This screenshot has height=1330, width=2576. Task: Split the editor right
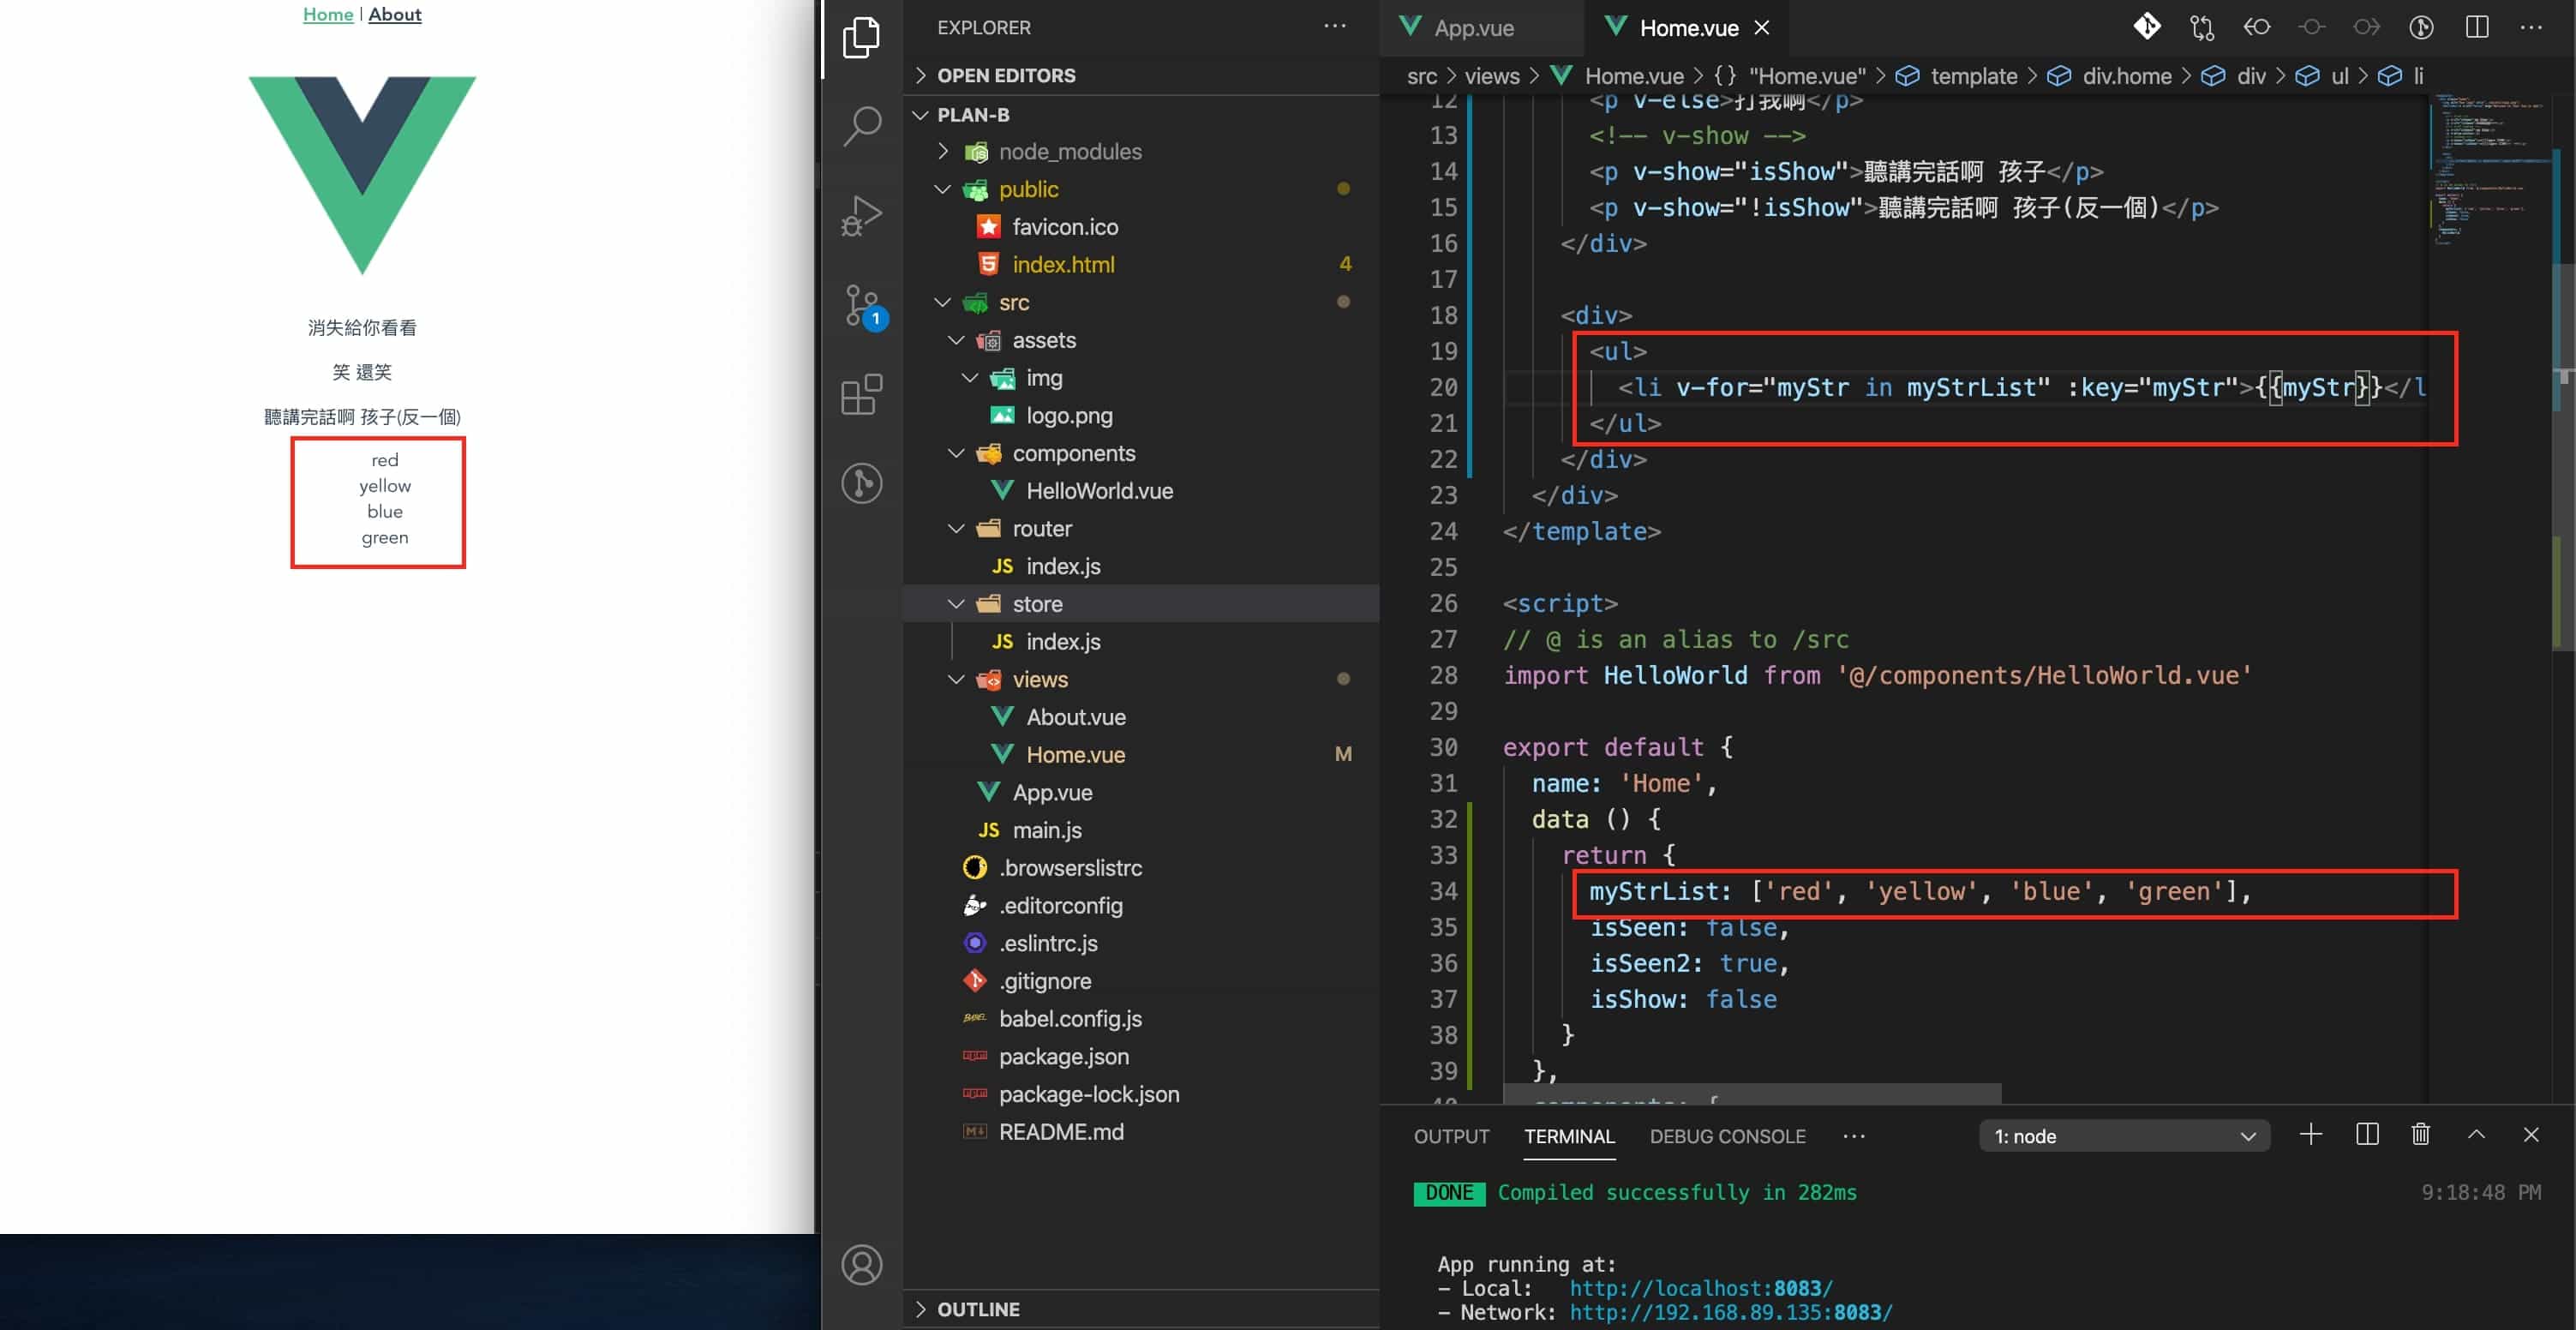coord(2476,27)
